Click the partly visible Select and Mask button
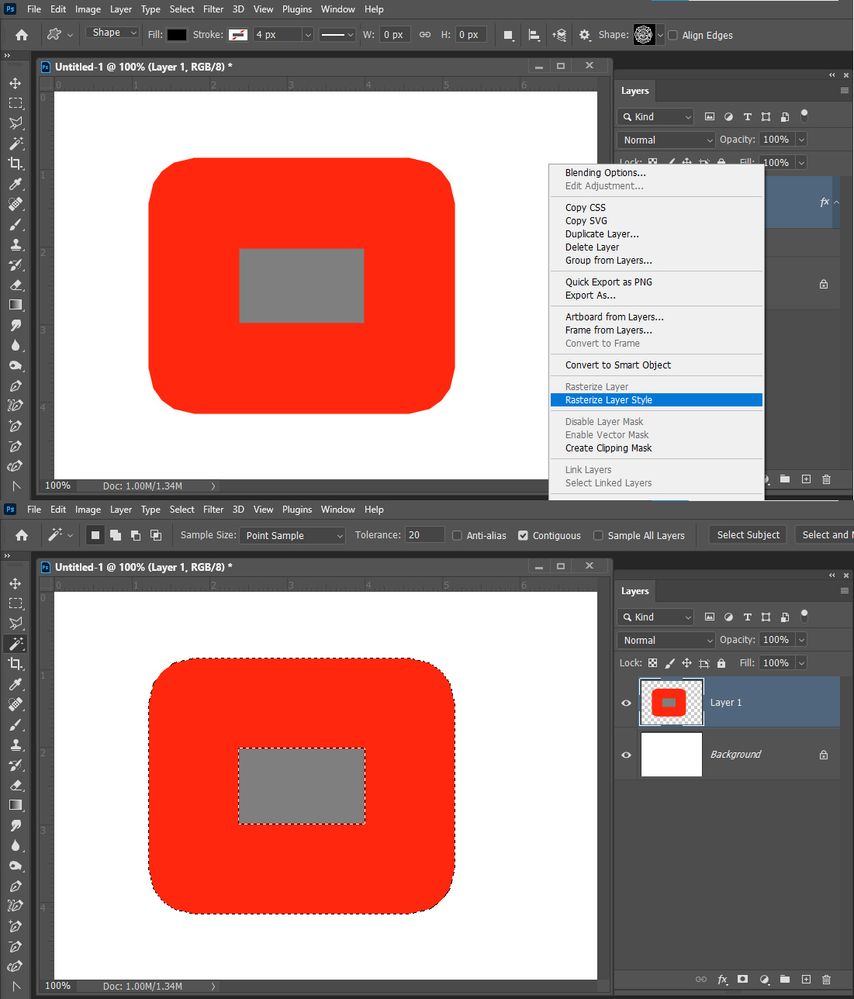Screen dimensions: 854x999 tap(825, 535)
